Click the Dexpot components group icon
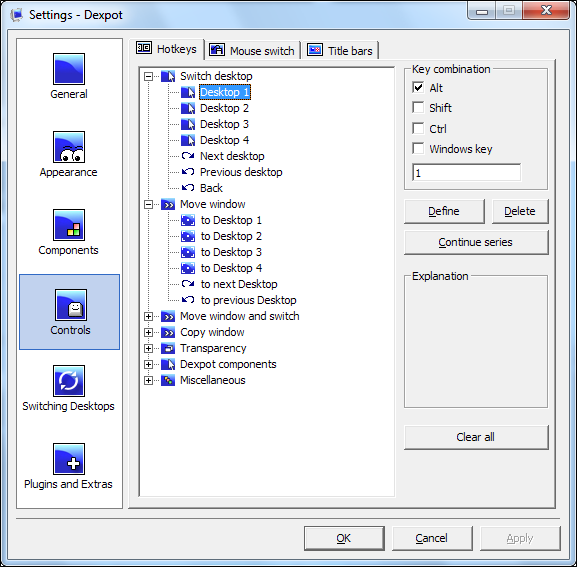 click(x=168, y=364)
